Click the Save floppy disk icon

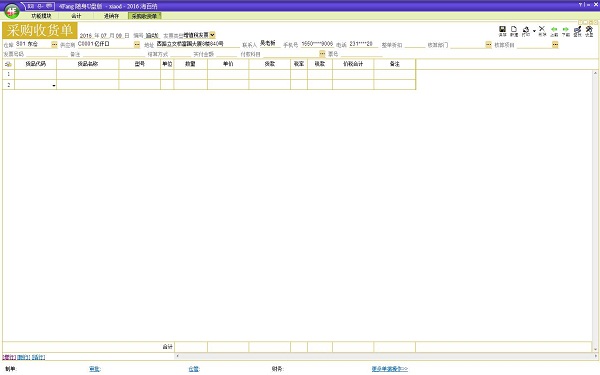pos(502,30)
